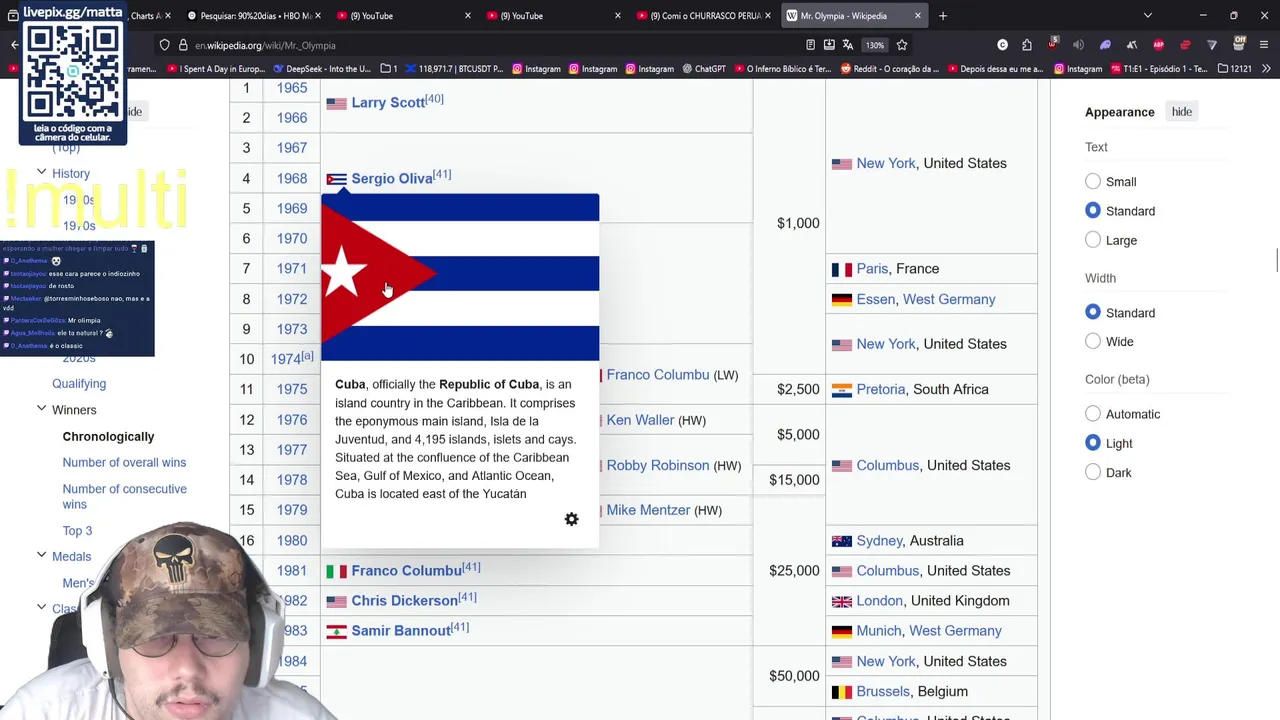This screenshot has height=720, width=1280.
Task: Open popup settings gear icon
Action: 571,519
